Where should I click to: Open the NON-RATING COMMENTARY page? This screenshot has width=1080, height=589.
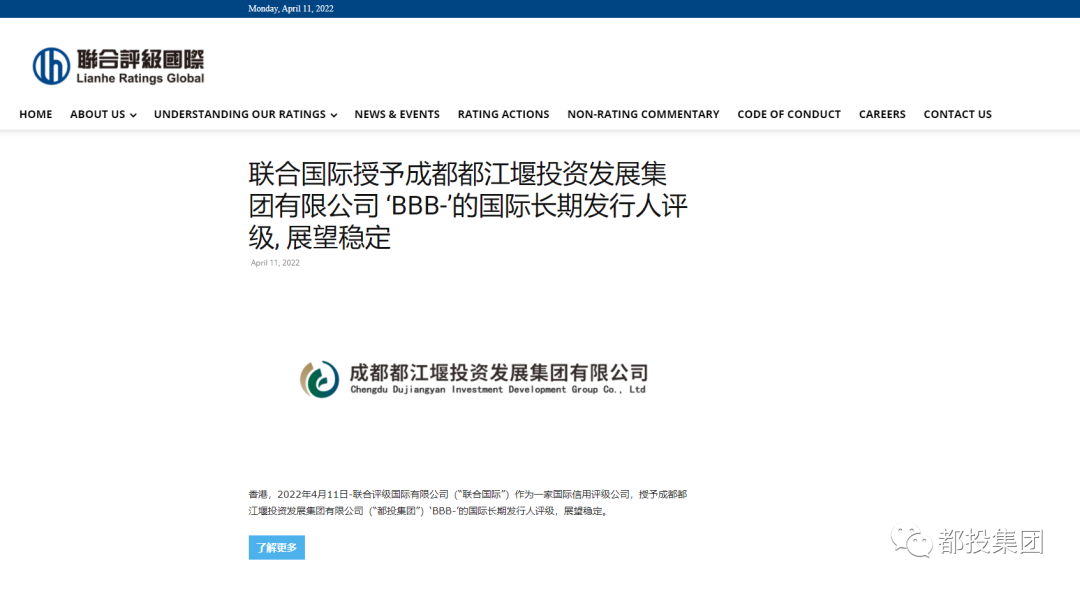(643, 114)
